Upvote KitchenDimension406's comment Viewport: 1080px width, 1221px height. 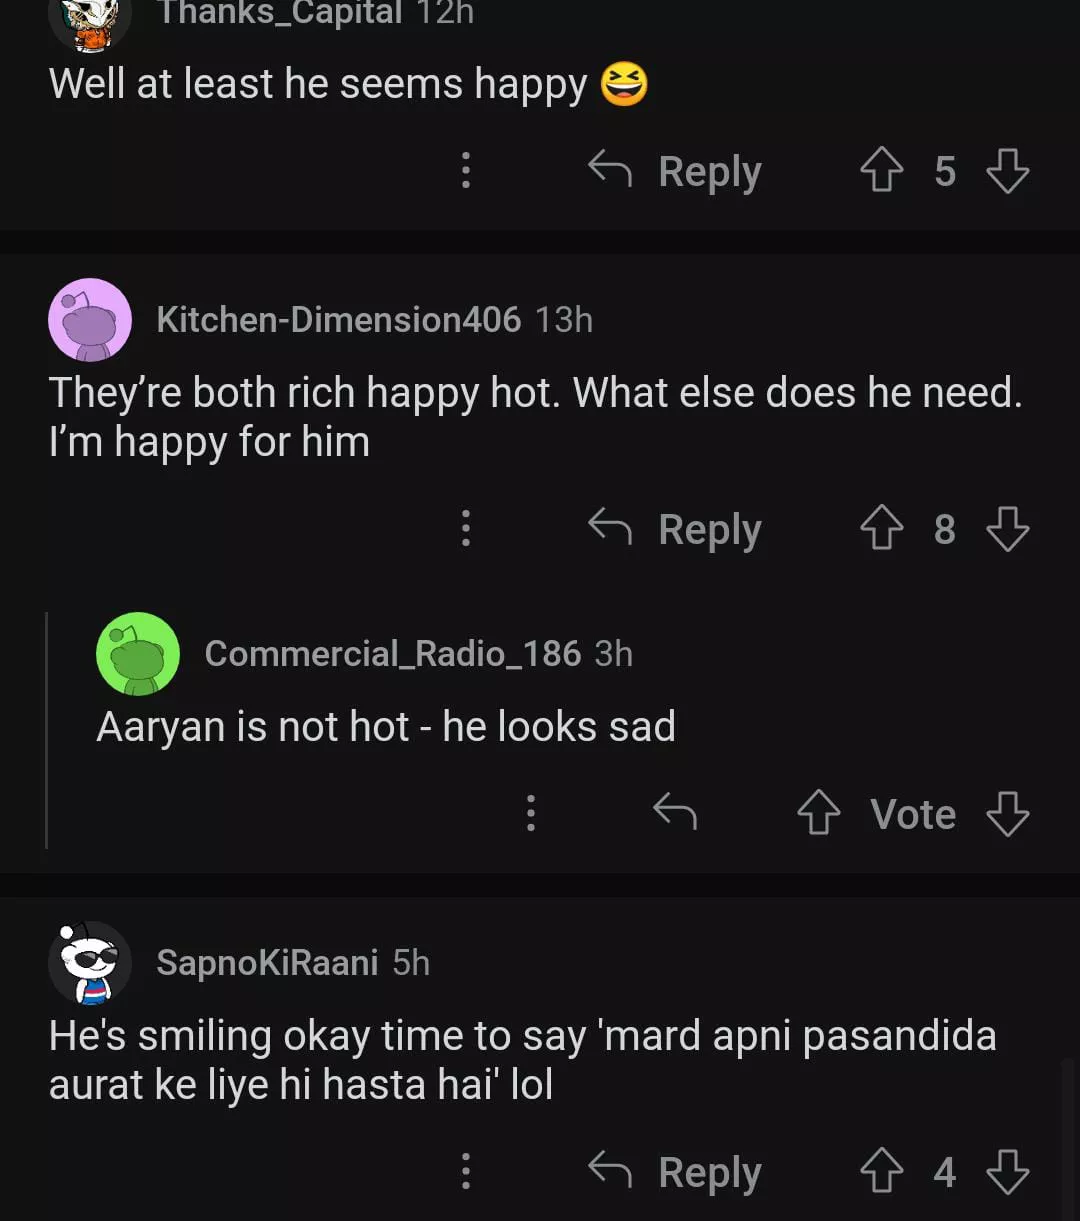881,529
